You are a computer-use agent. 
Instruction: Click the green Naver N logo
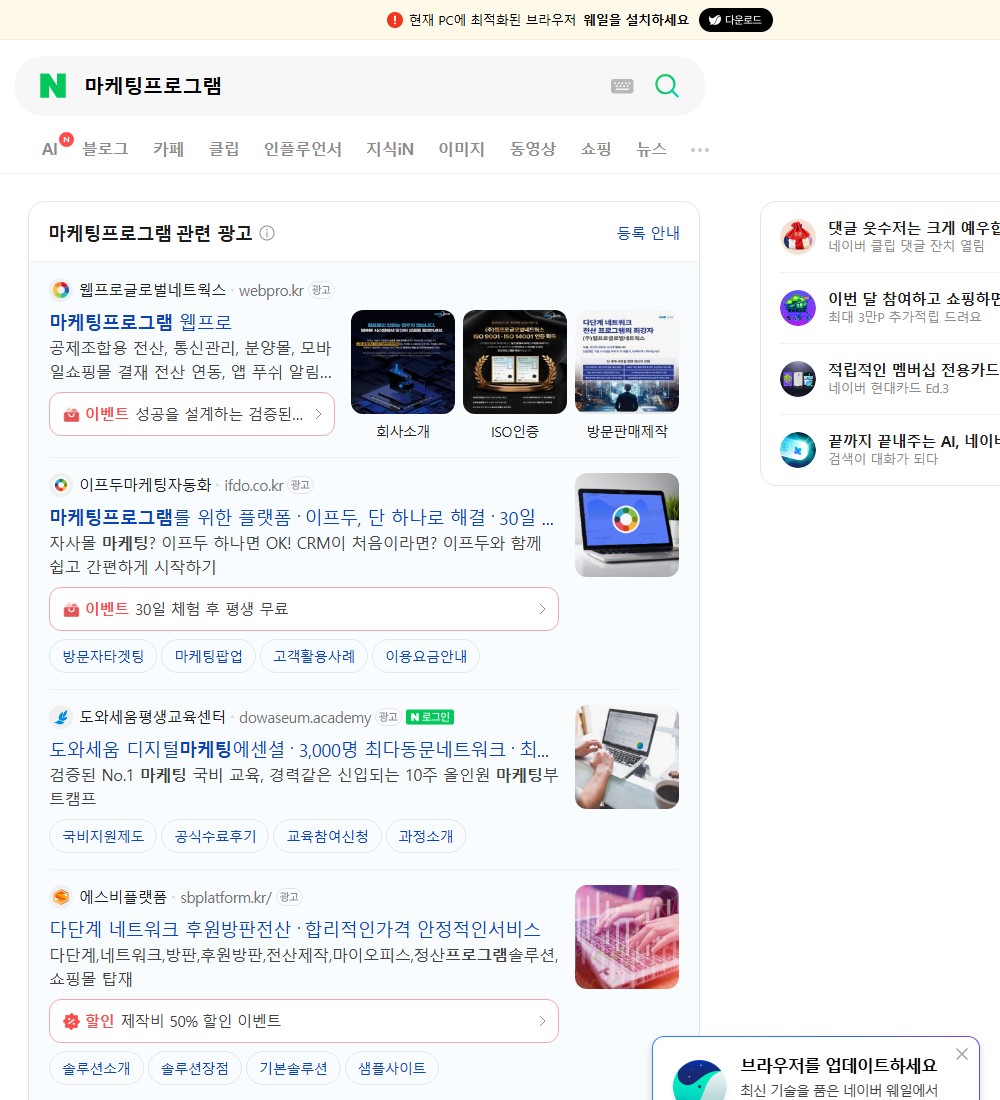53,86
